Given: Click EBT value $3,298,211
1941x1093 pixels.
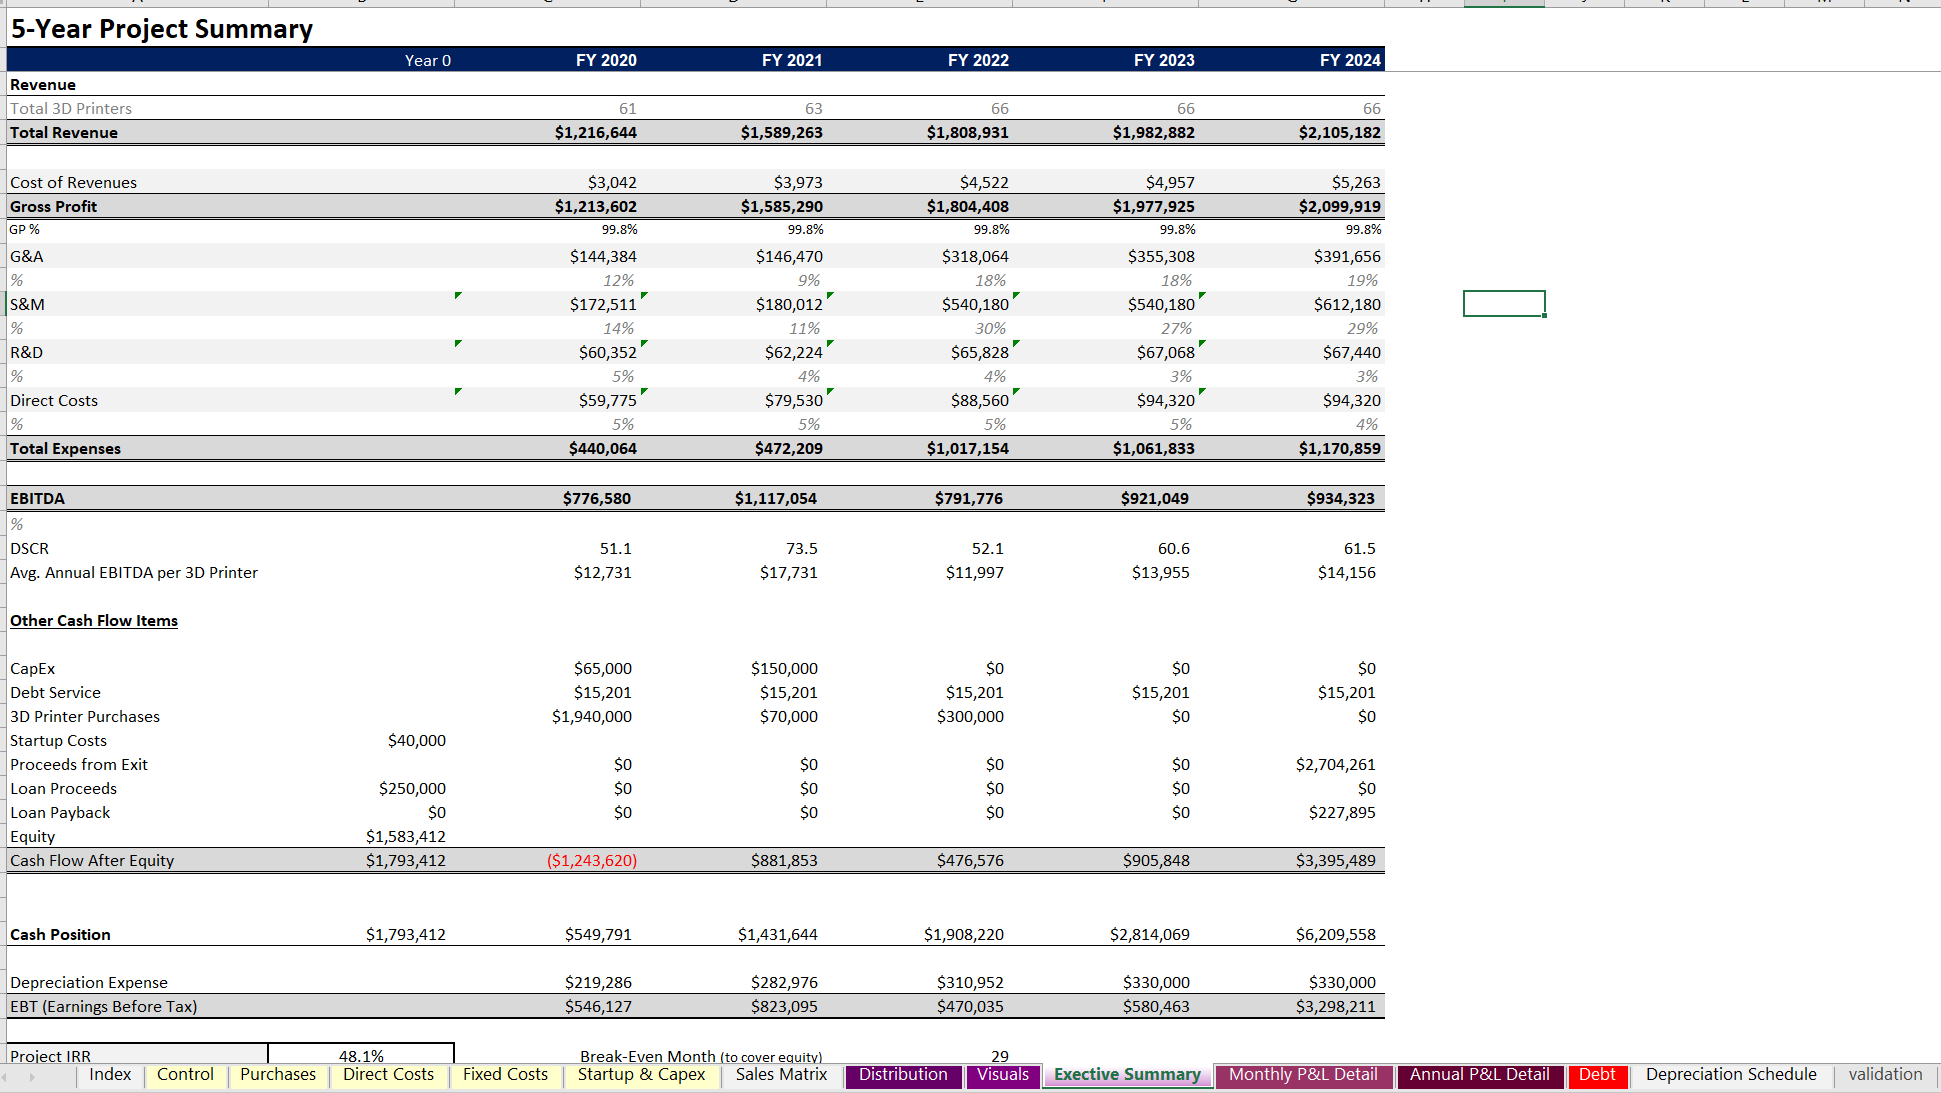Looking at the screenshot, I should (1336, 1006).
